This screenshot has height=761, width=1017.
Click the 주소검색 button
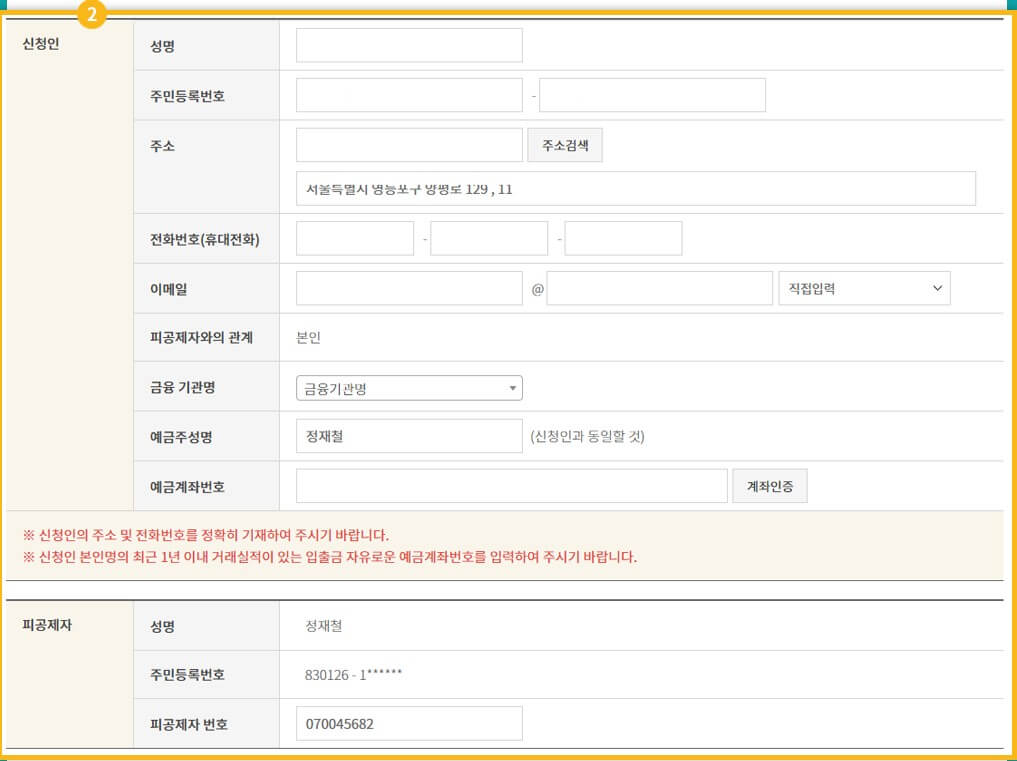565,145
